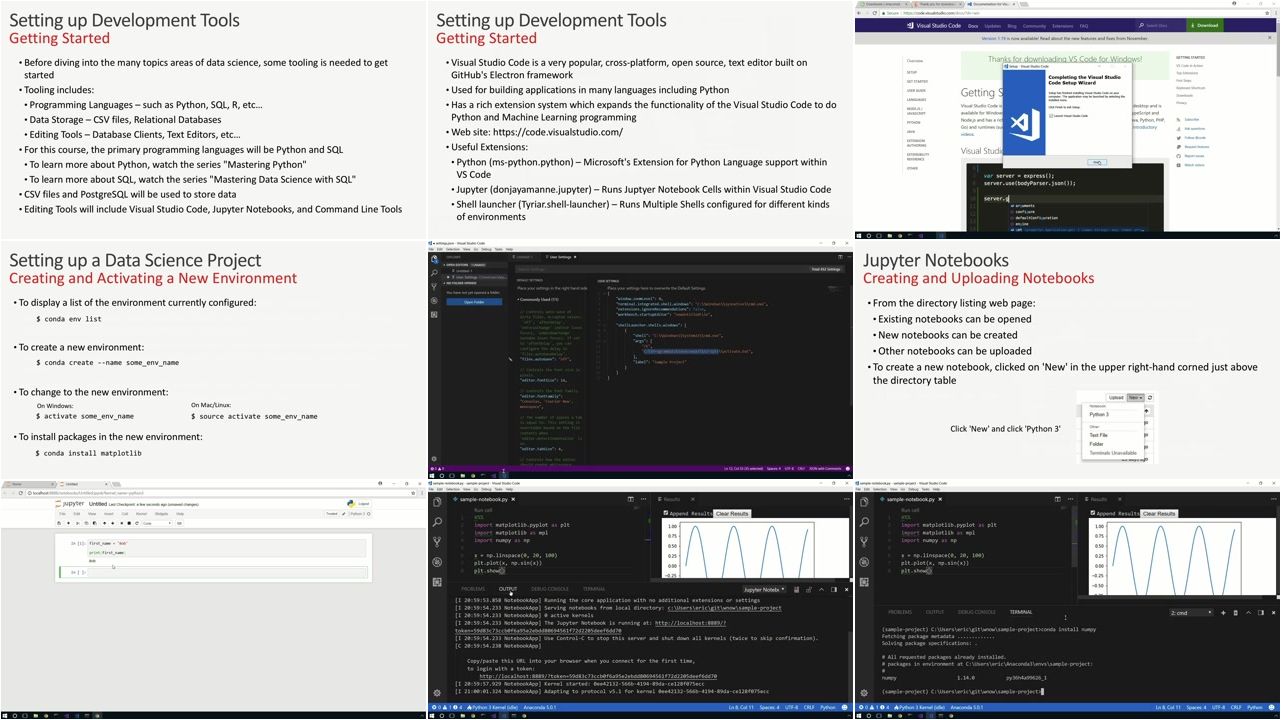Kill terminal using the trash icon next to plus
Image resolution: width=1281 pixels, height=720 pixels.
[x=1236, y=612]
